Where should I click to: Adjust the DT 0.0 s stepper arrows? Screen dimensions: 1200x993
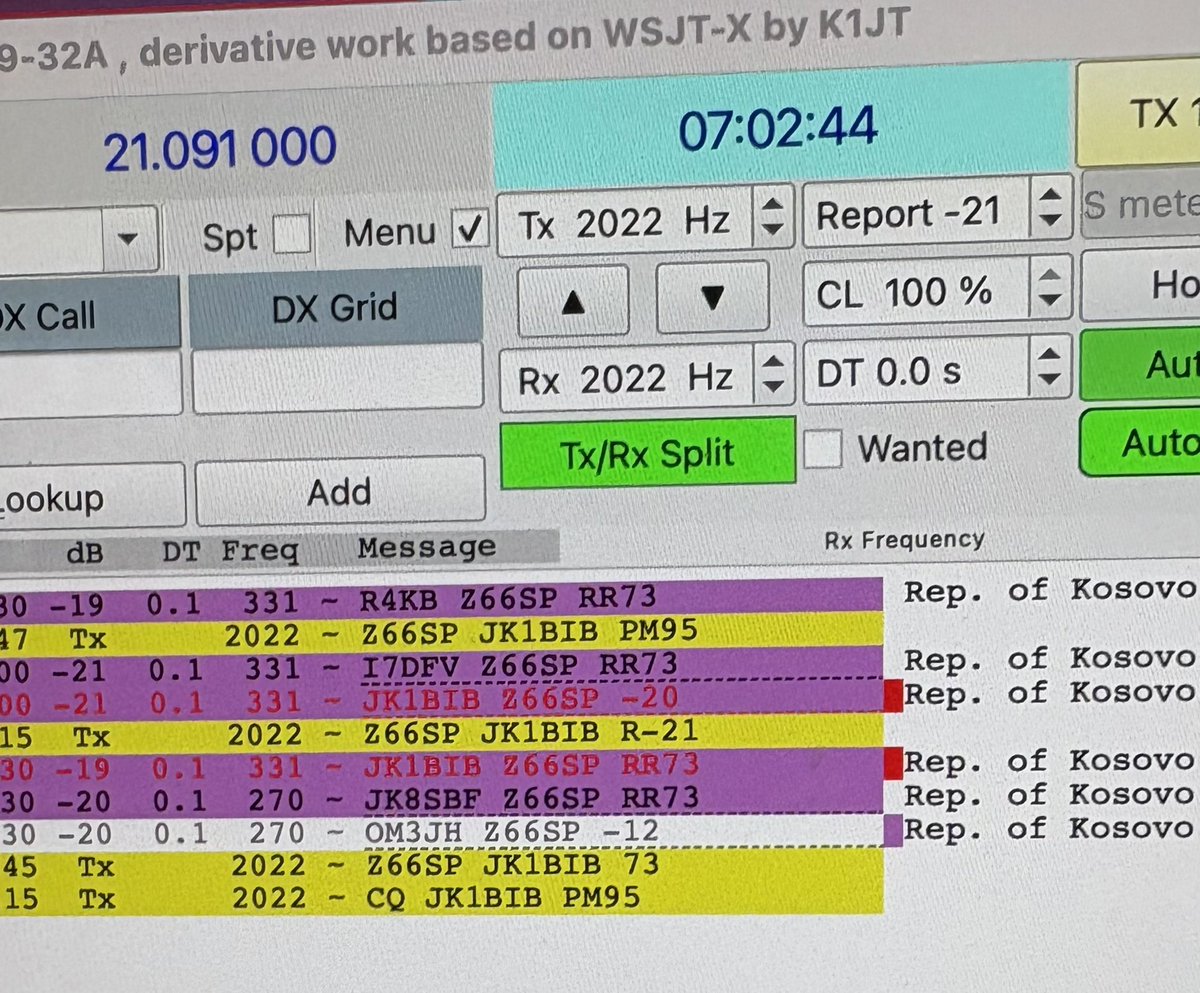point(1049,369)
